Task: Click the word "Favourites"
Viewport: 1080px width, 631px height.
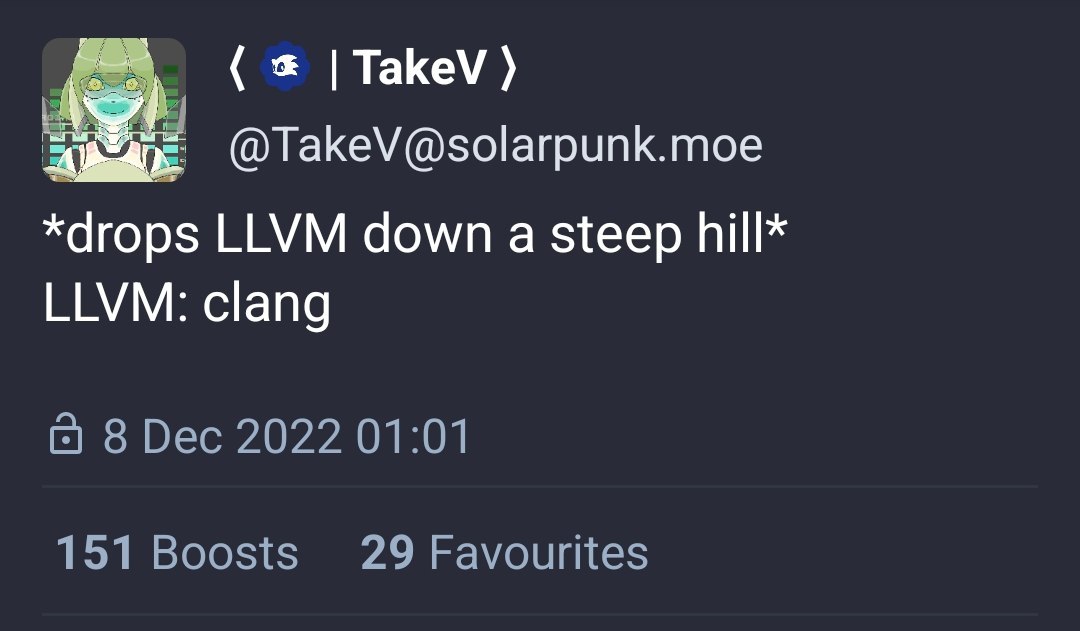Action: pos(538,553)
